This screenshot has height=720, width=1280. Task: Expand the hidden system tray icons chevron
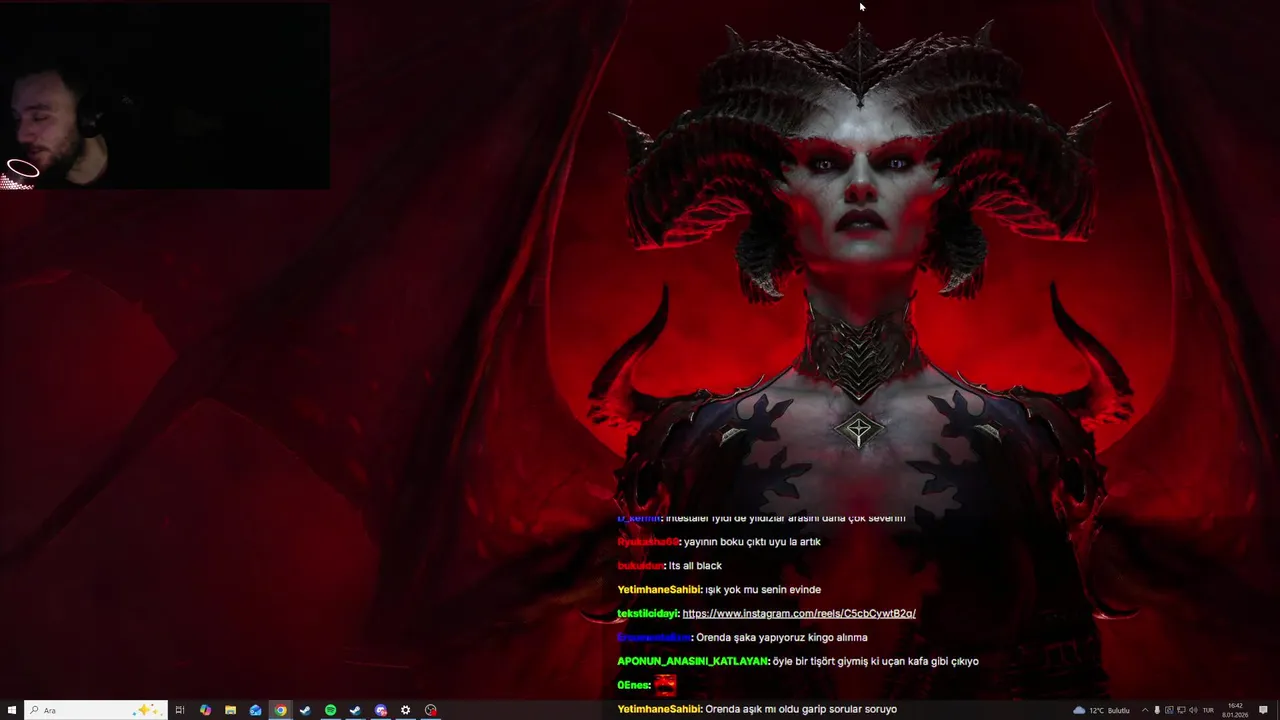point(1145,710)
